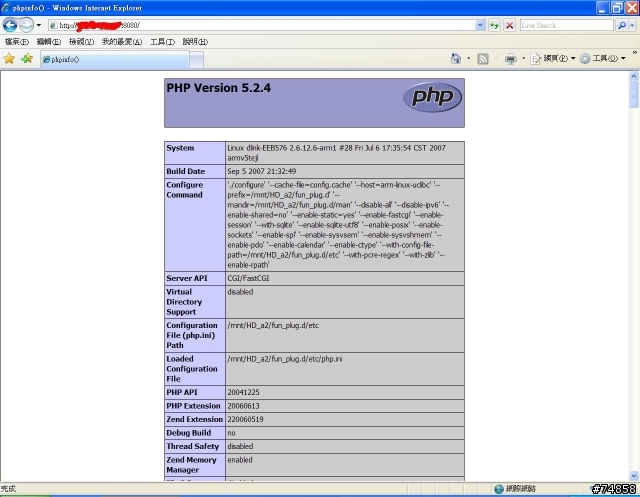Image resolution: width=640 pixels, height=497 pixels.
Task: Click PHP Extension value 20060613
Action: (x=243, y=406)
